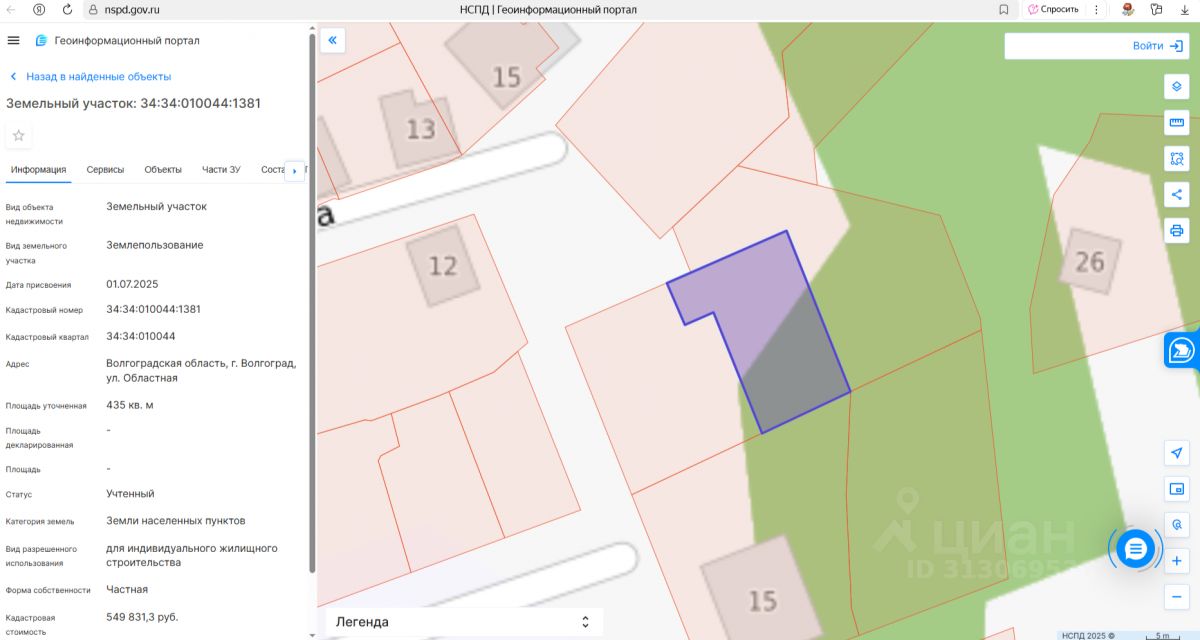Click building number 26 on the map
This screenshot has width=1200, height=640.
point(1089,262)
